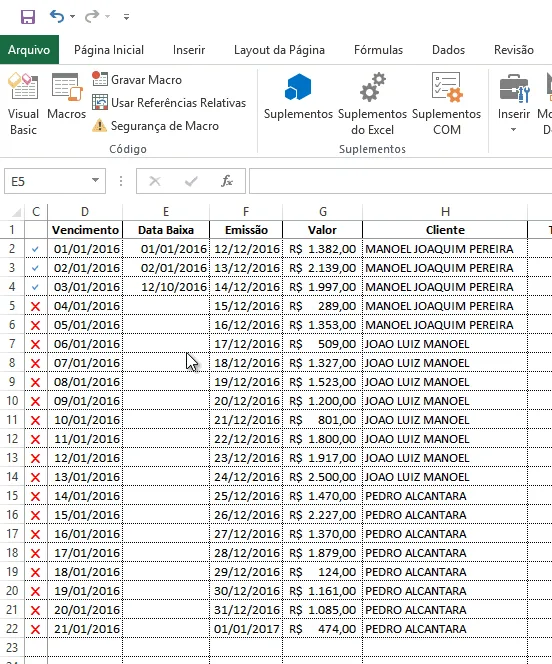Screen dimensions: 552x664
Task: Open Suplementos COM dialog
Action: point(446,104)
